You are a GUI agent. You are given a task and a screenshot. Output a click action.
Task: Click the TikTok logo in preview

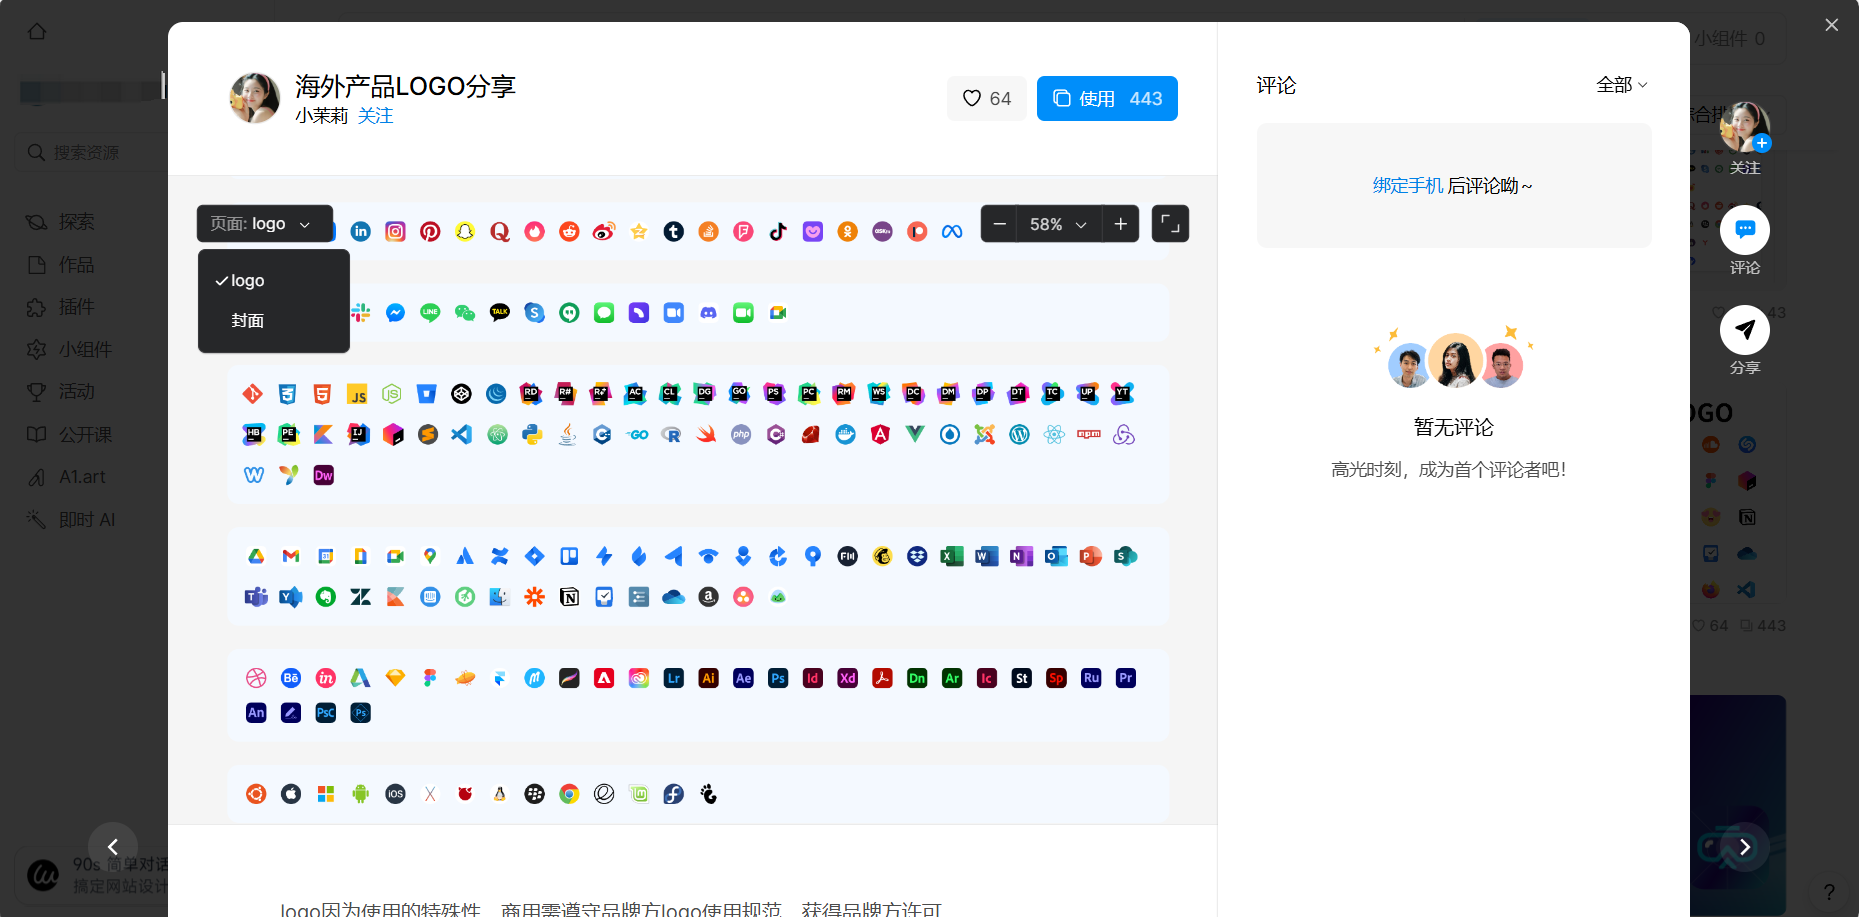pos(778,232)
